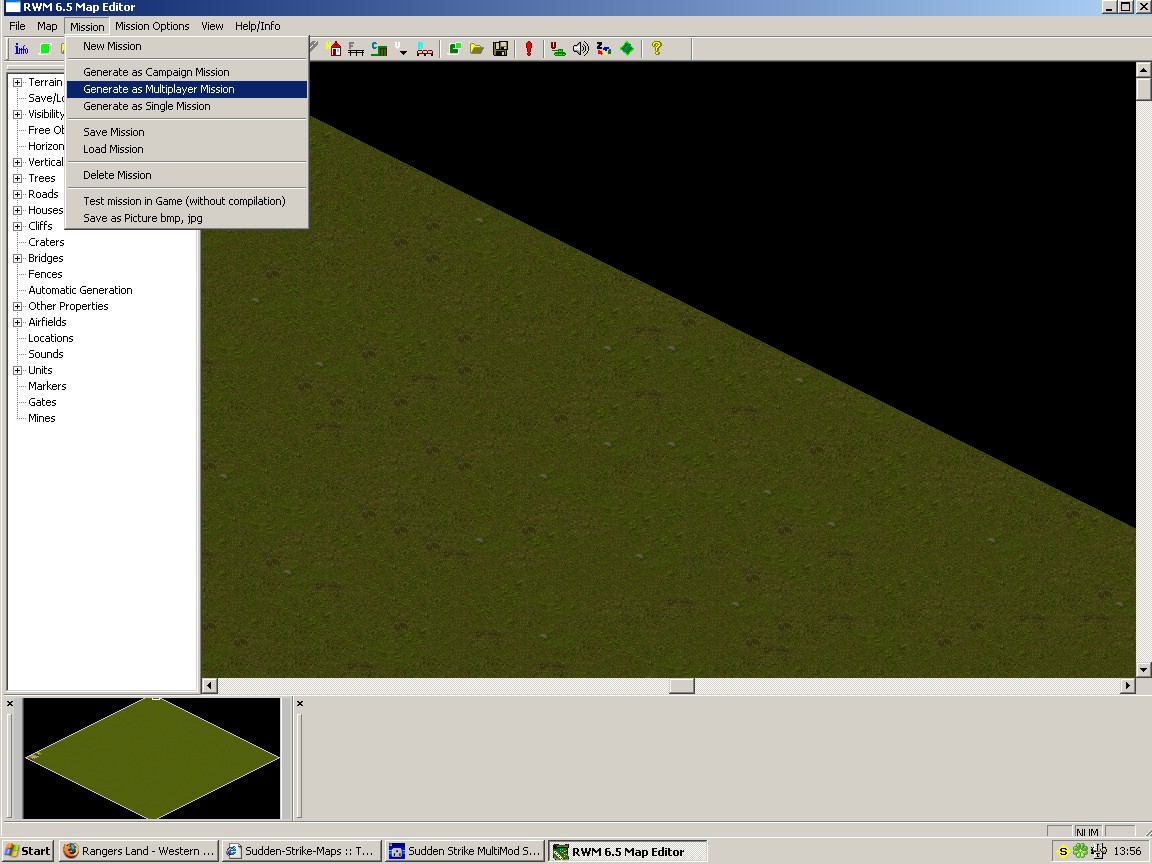Expand the Cliffs tree node
The image size is (1152, 864).
tap(18, 226)
